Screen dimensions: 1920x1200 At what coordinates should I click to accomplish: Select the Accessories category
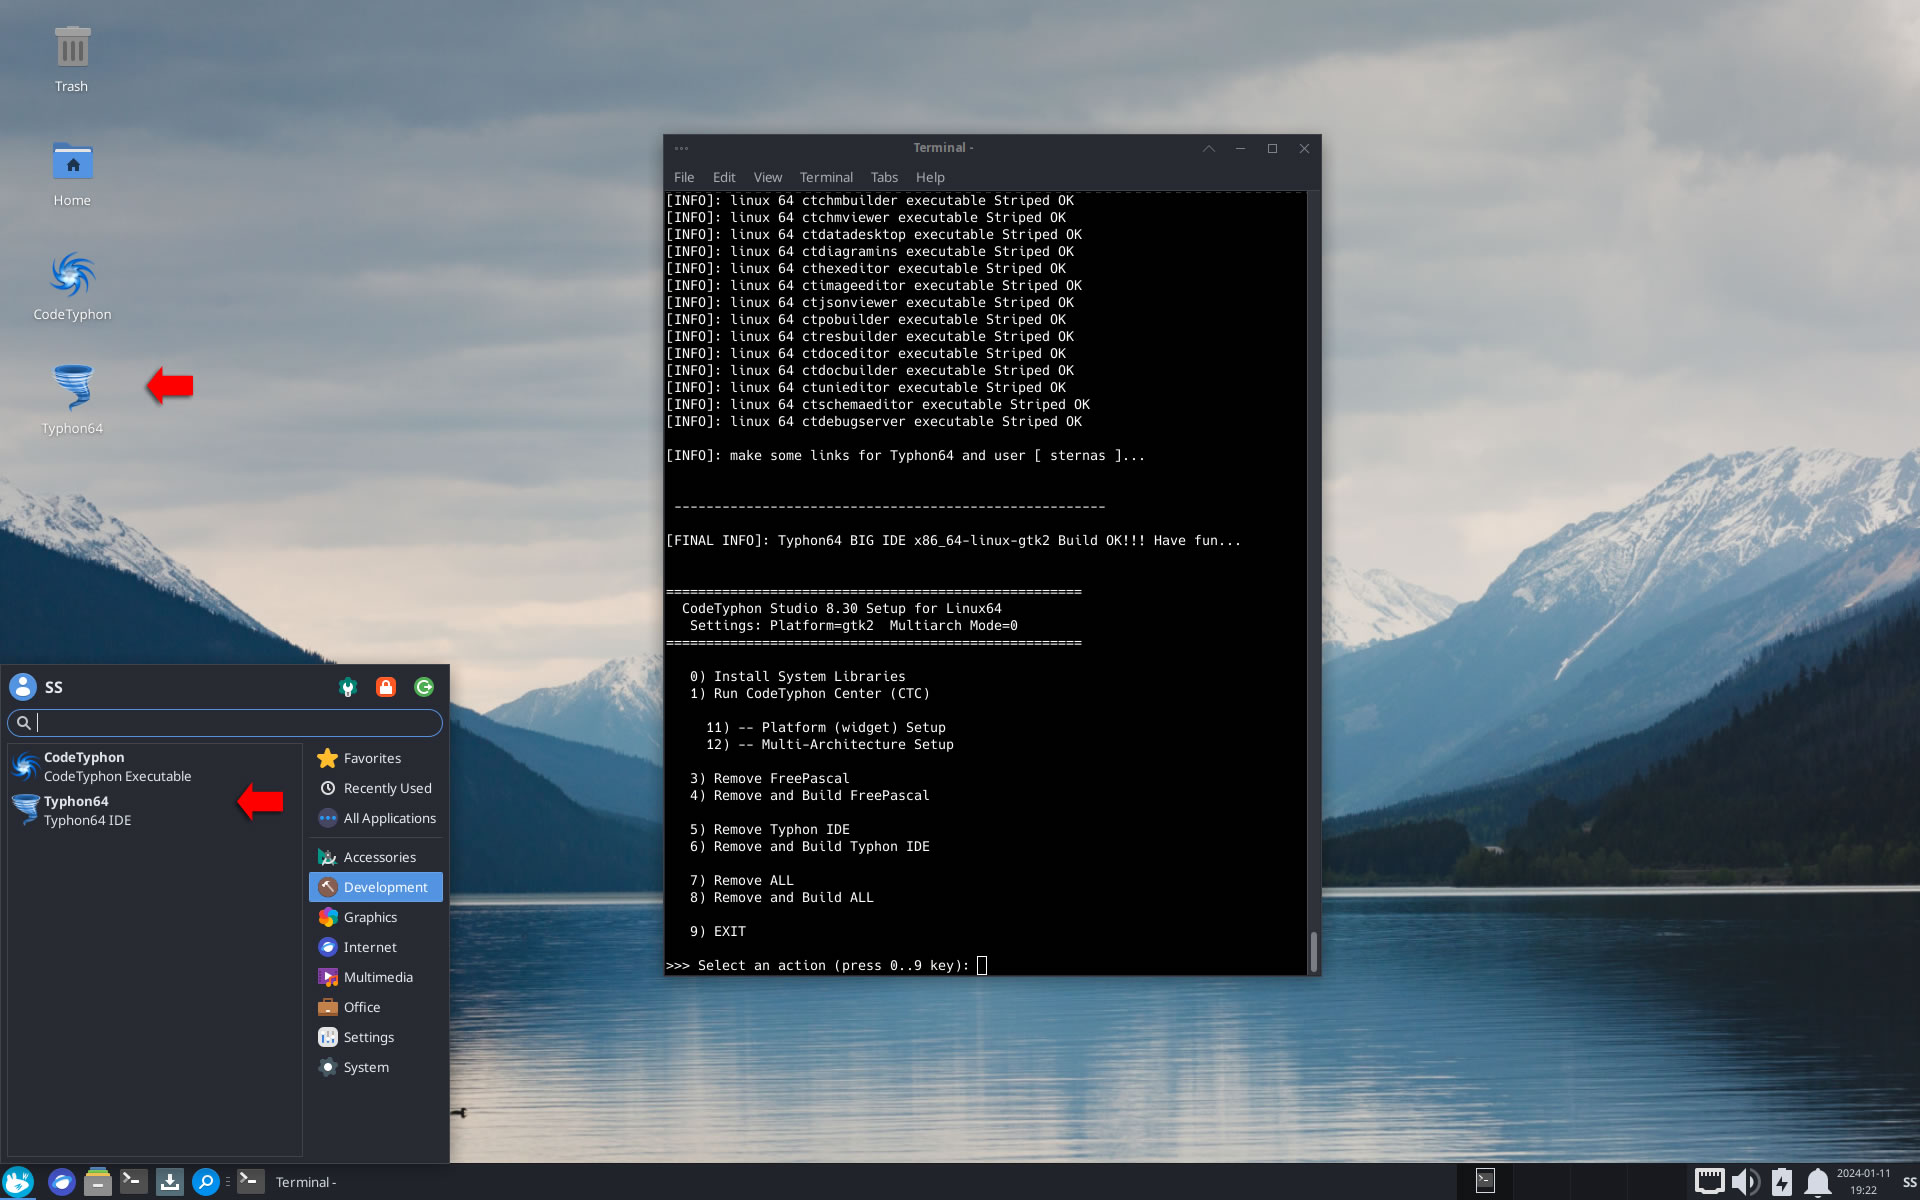click(376, 857)
